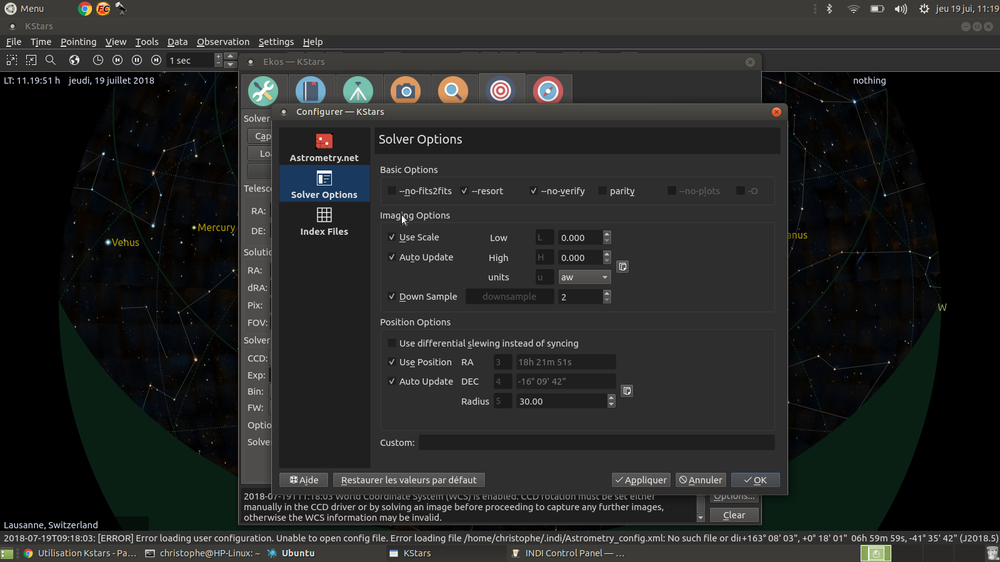Viewport: 1000px width, 562px height.
Task: Toggle the Use Position checkbox
Action: pyautogui.click(x=392, y=362)
